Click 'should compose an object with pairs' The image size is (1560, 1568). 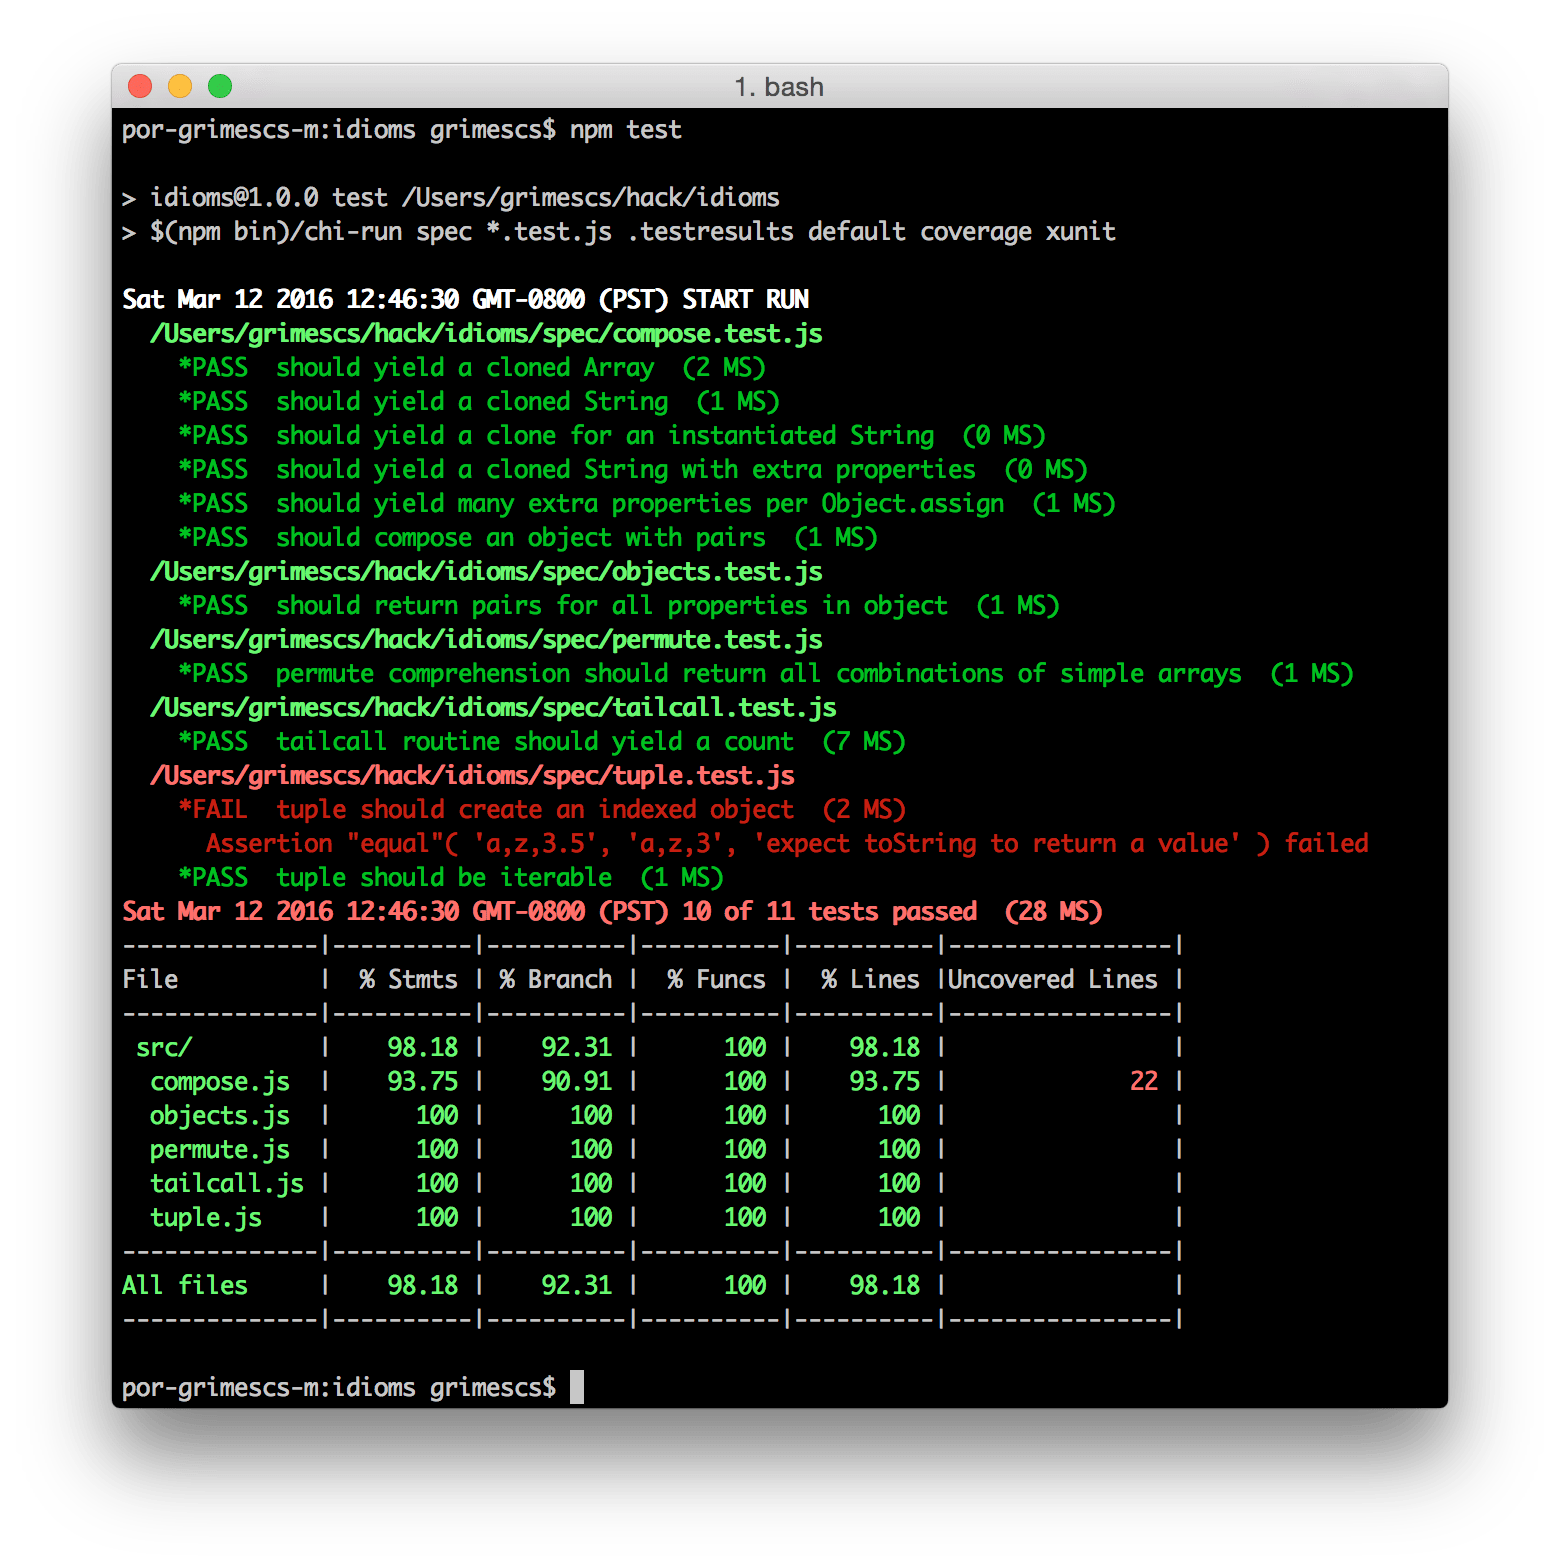(528, 538)
